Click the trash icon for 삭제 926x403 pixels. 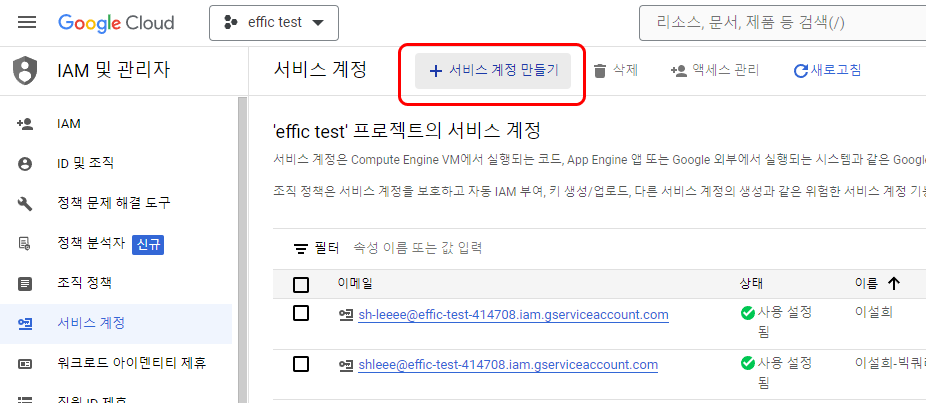(x=600, y=70)
